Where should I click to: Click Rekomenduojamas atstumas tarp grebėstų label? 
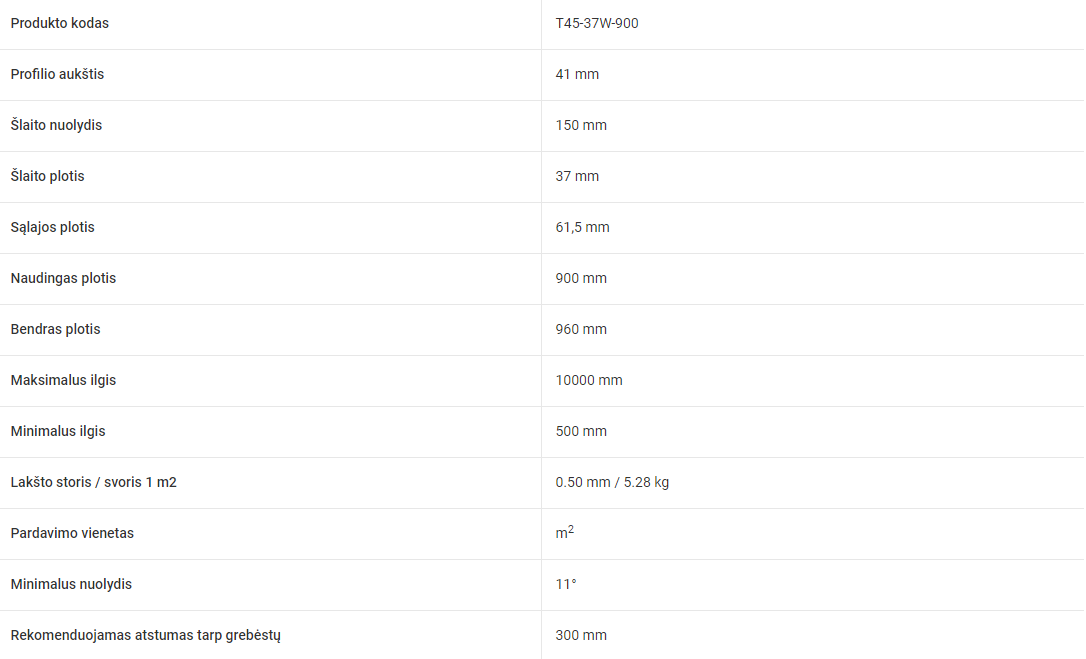coord(145,635)
